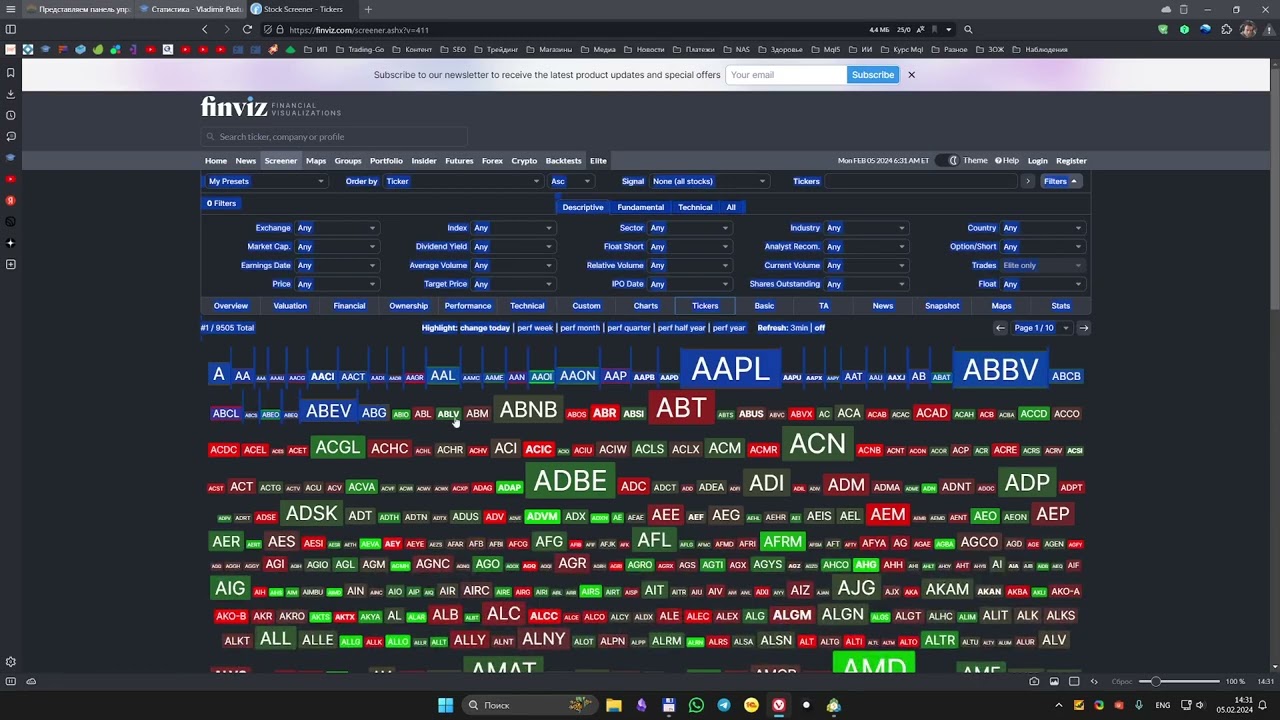The height and width of the screenshot is (720, 1280).
Task: Open the Portfolio navigation item
Action: pyautogui.click(x=386, y=161)
